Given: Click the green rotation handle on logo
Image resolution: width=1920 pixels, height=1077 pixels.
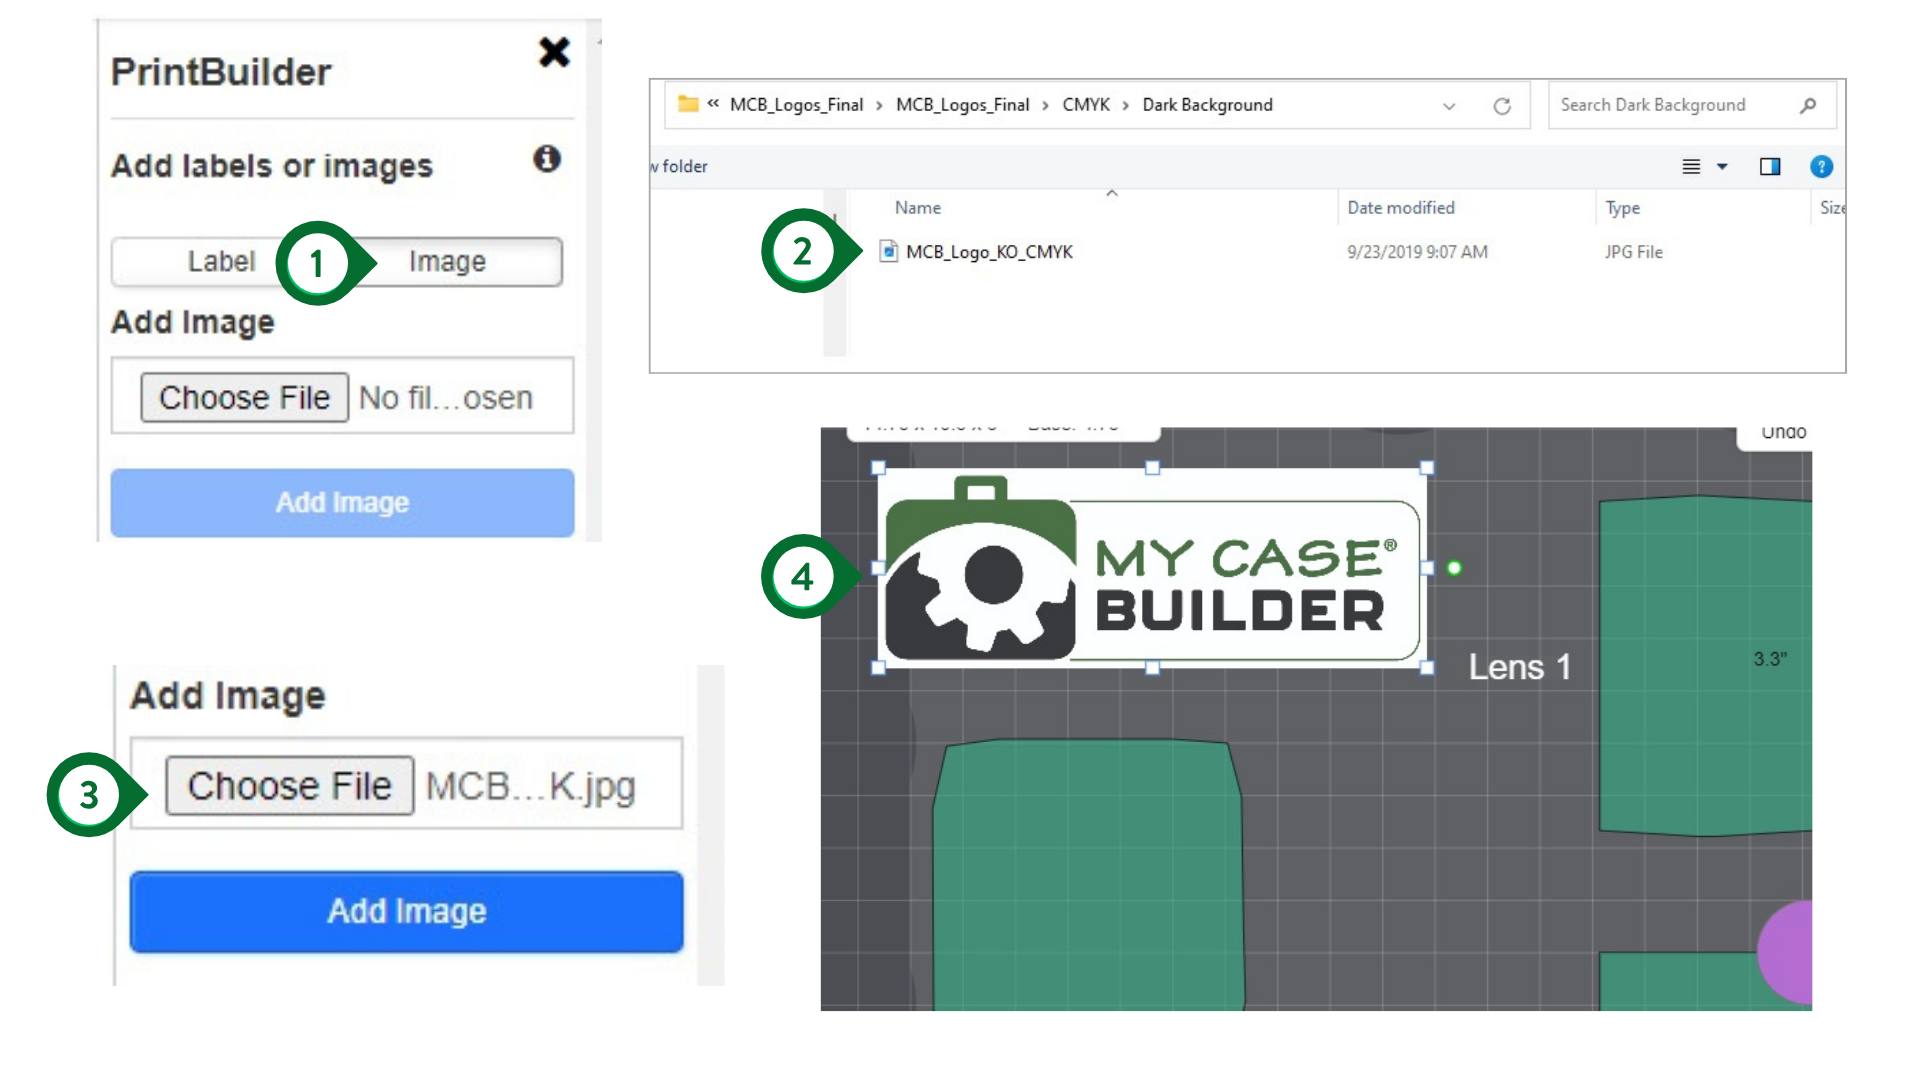Looking at the screenshot, I should [1454, 568].
